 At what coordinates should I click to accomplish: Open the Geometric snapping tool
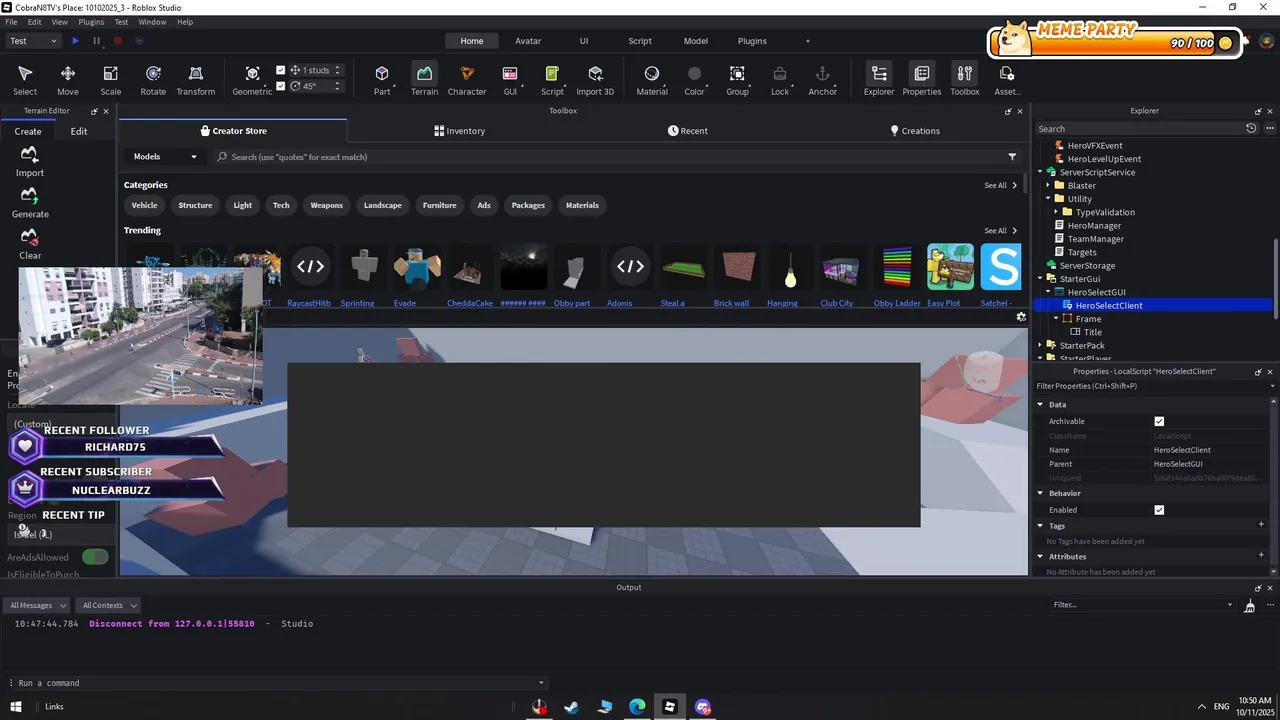252,80
